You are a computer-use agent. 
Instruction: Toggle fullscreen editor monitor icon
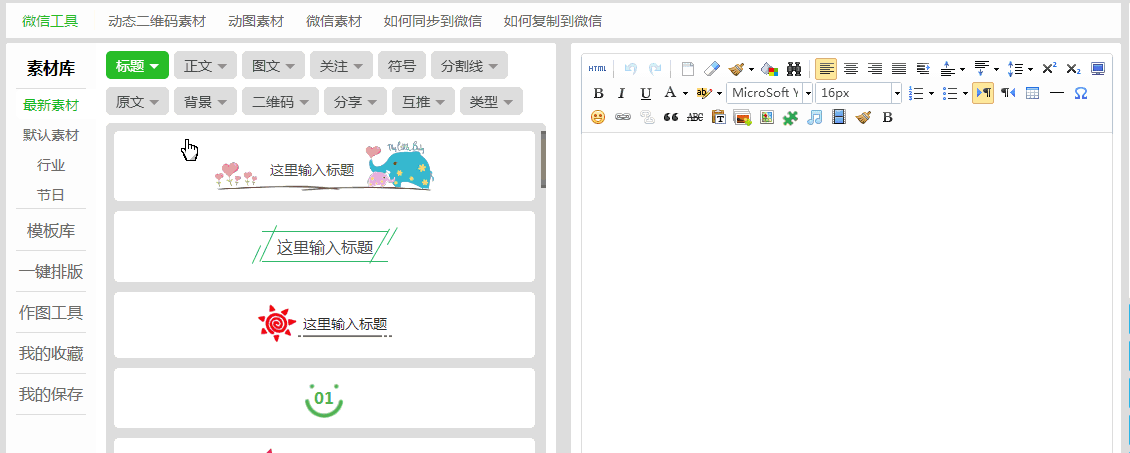(1098, 69)
